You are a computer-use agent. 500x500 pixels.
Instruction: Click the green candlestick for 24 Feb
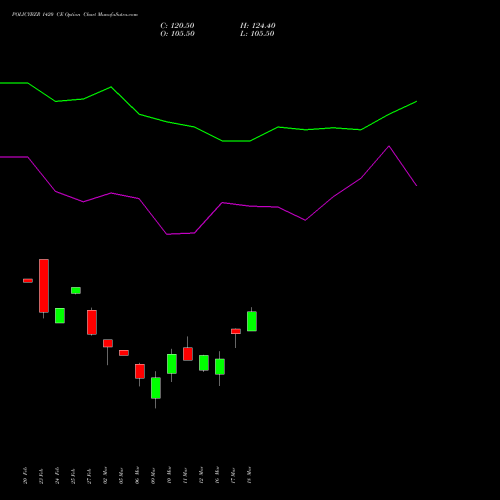tap(60, 315)
